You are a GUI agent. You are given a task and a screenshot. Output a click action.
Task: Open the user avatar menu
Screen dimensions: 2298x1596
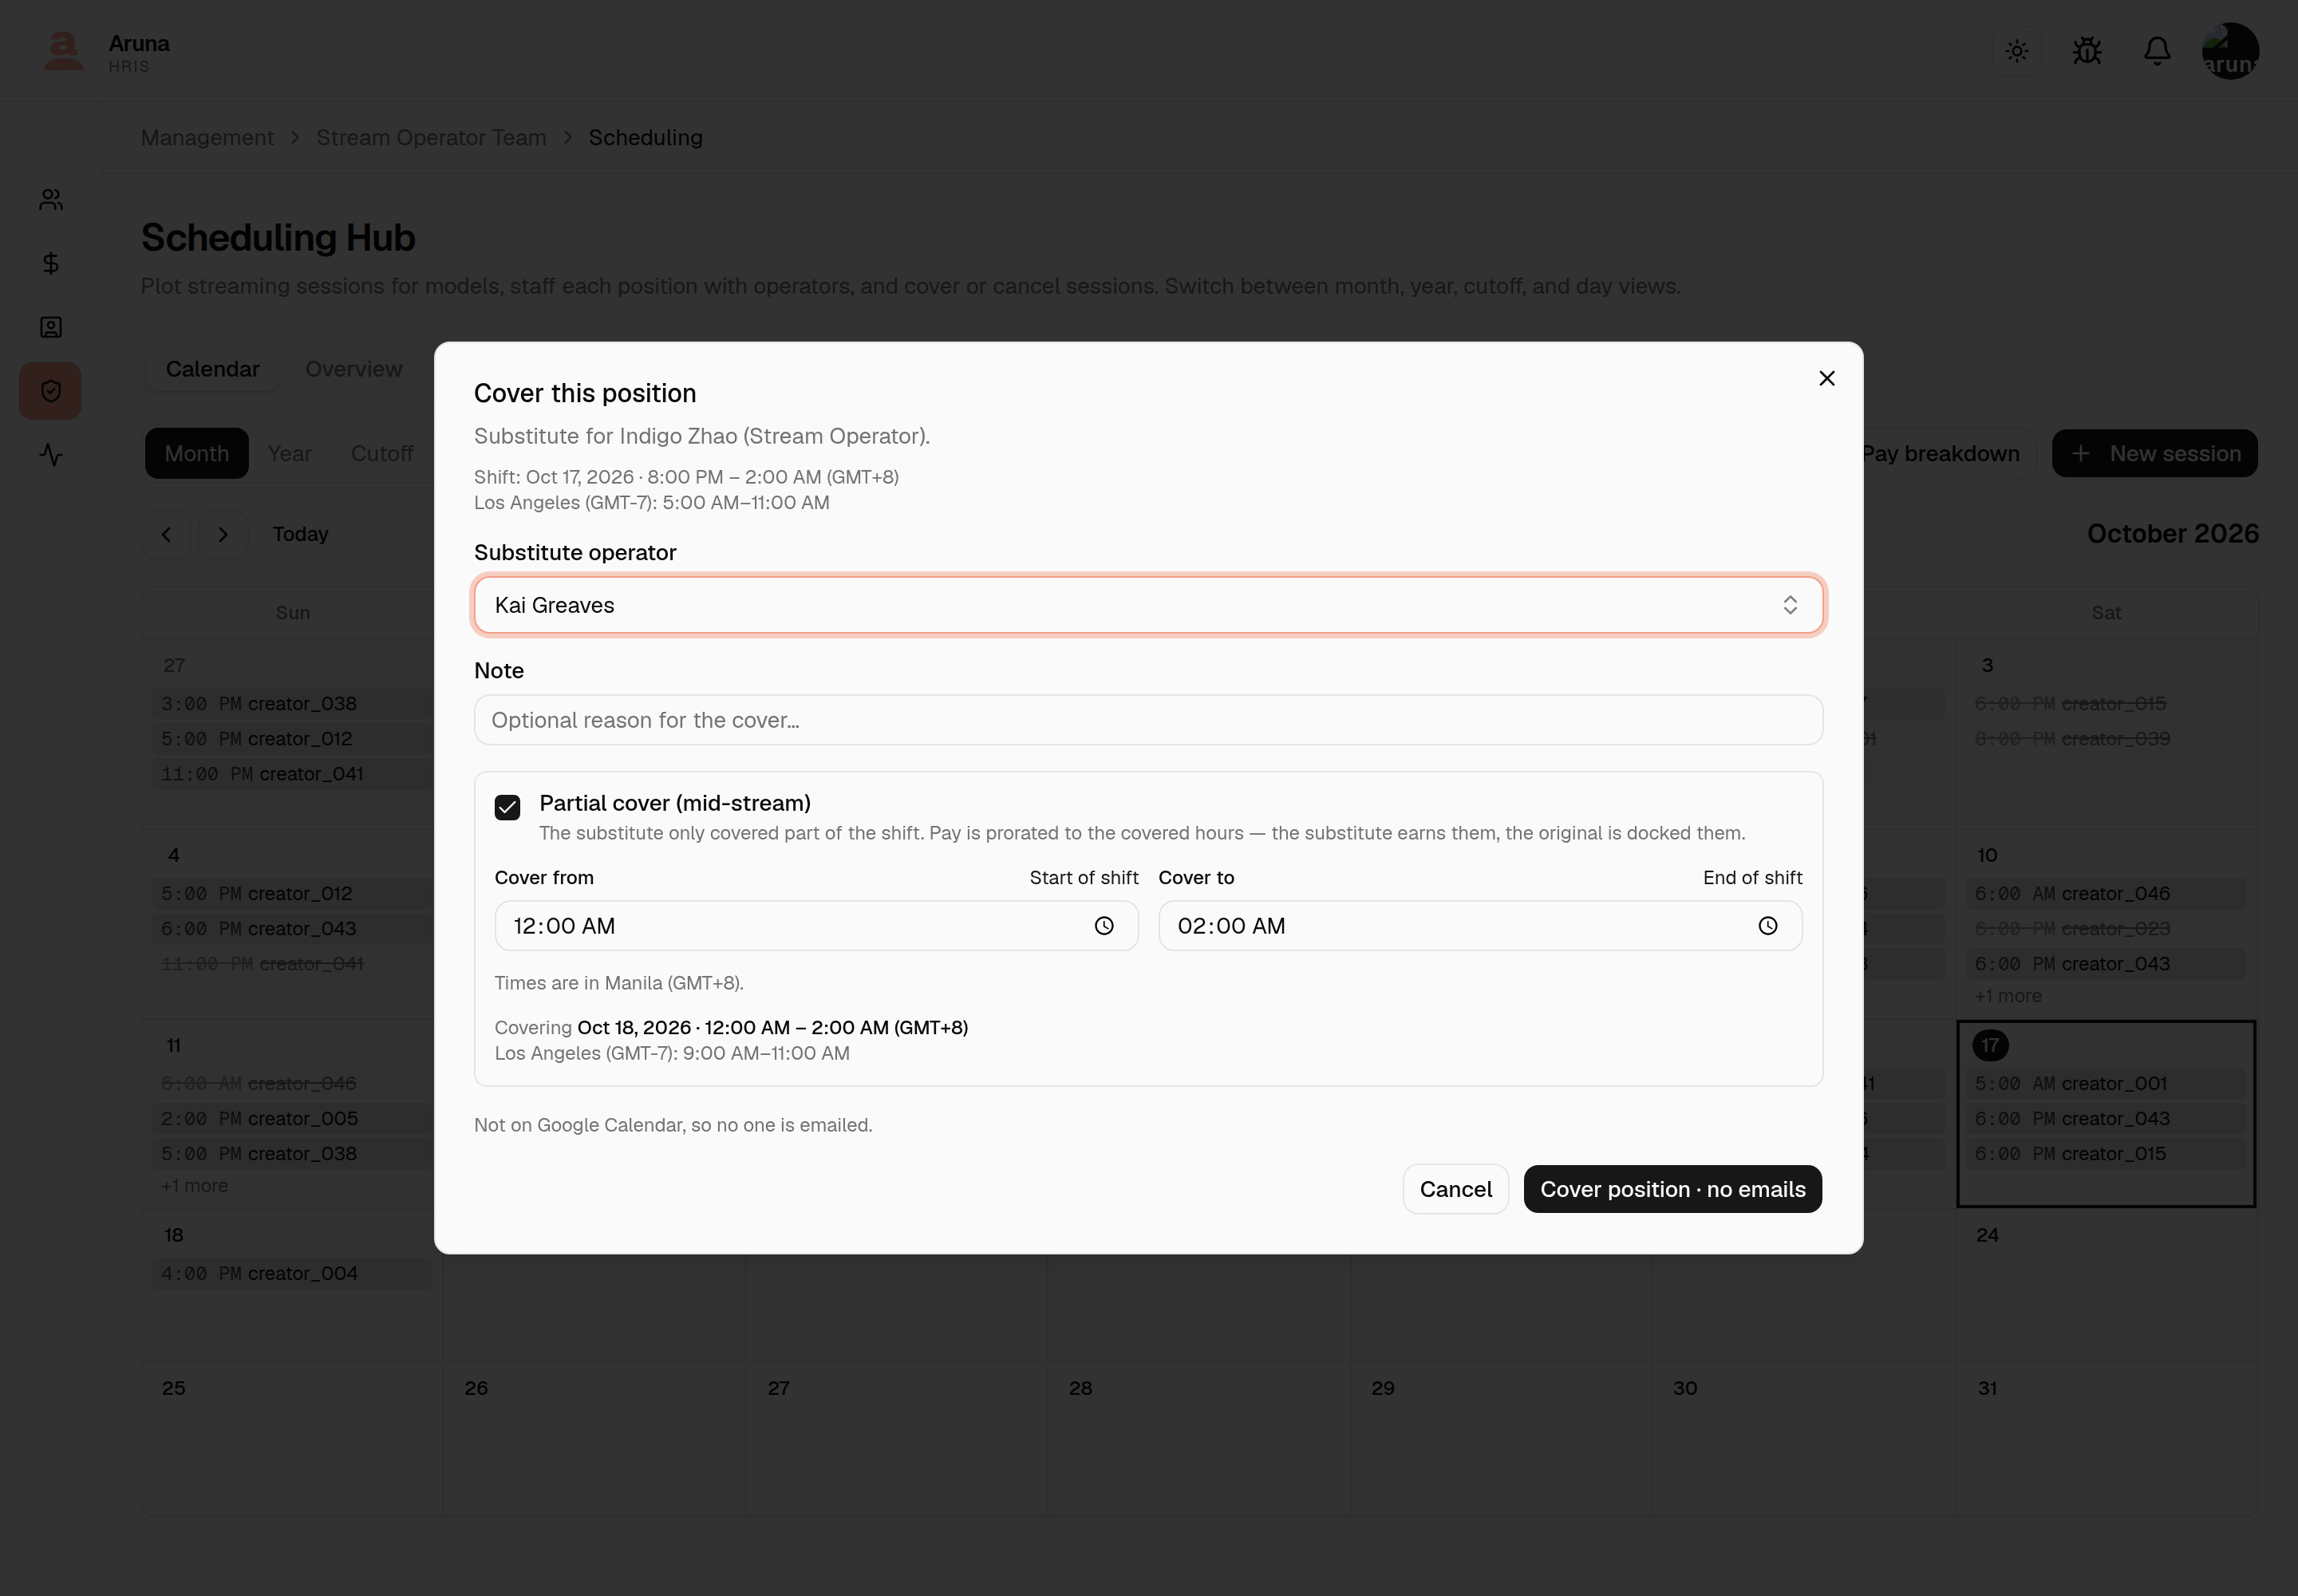2230,51
